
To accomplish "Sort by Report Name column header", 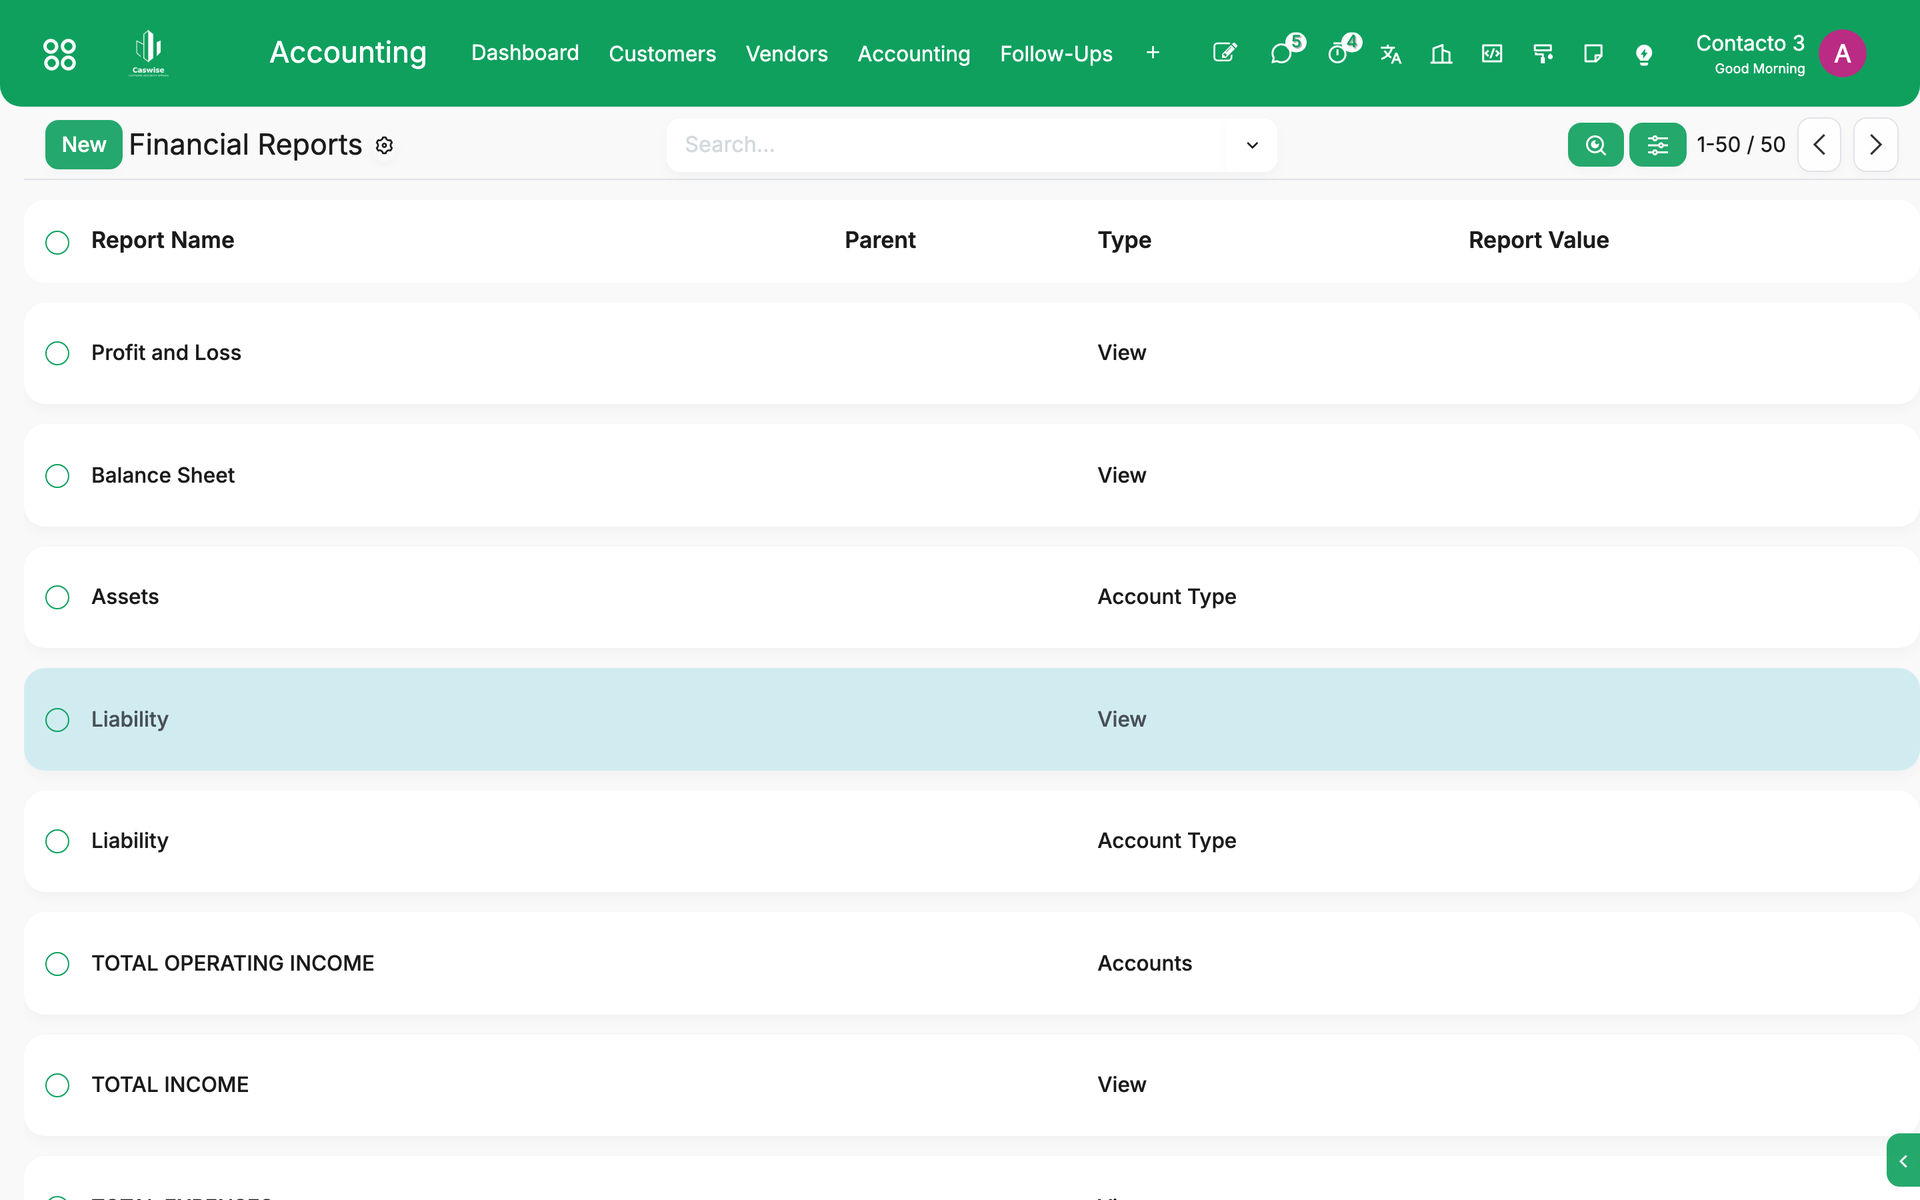I will click(x=163, y=241).
